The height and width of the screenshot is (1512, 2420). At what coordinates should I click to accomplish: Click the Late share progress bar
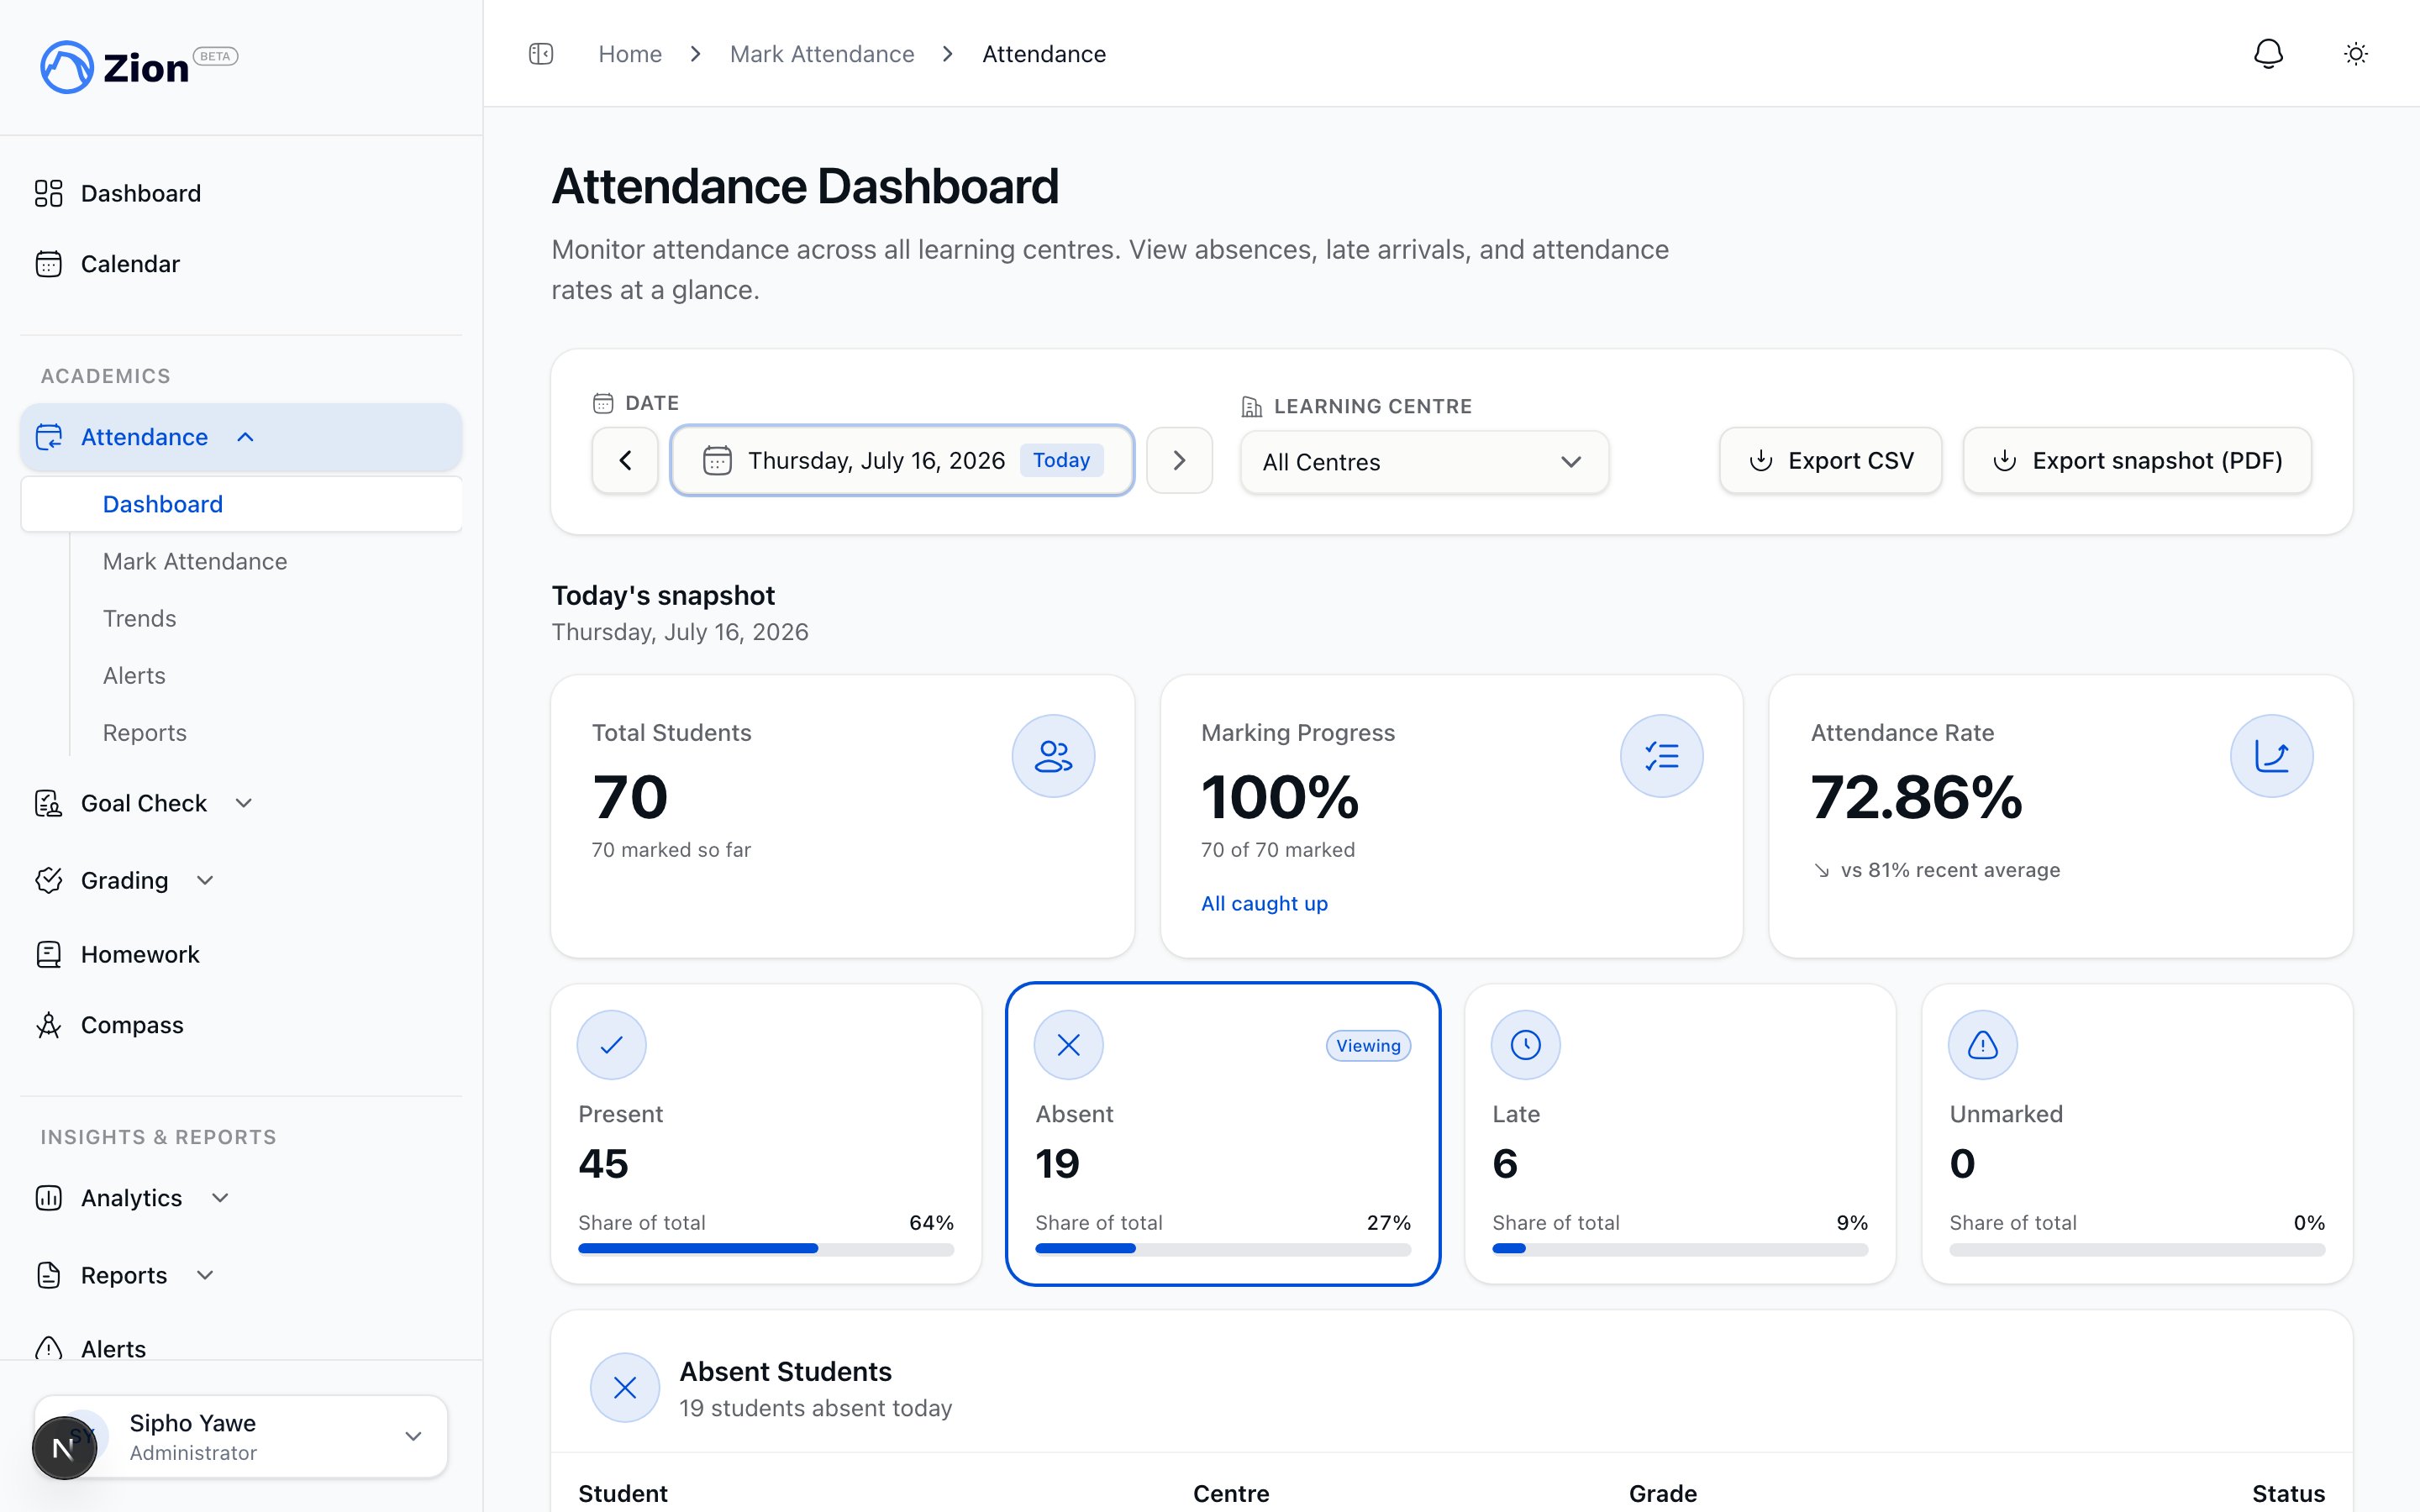1680,1249
